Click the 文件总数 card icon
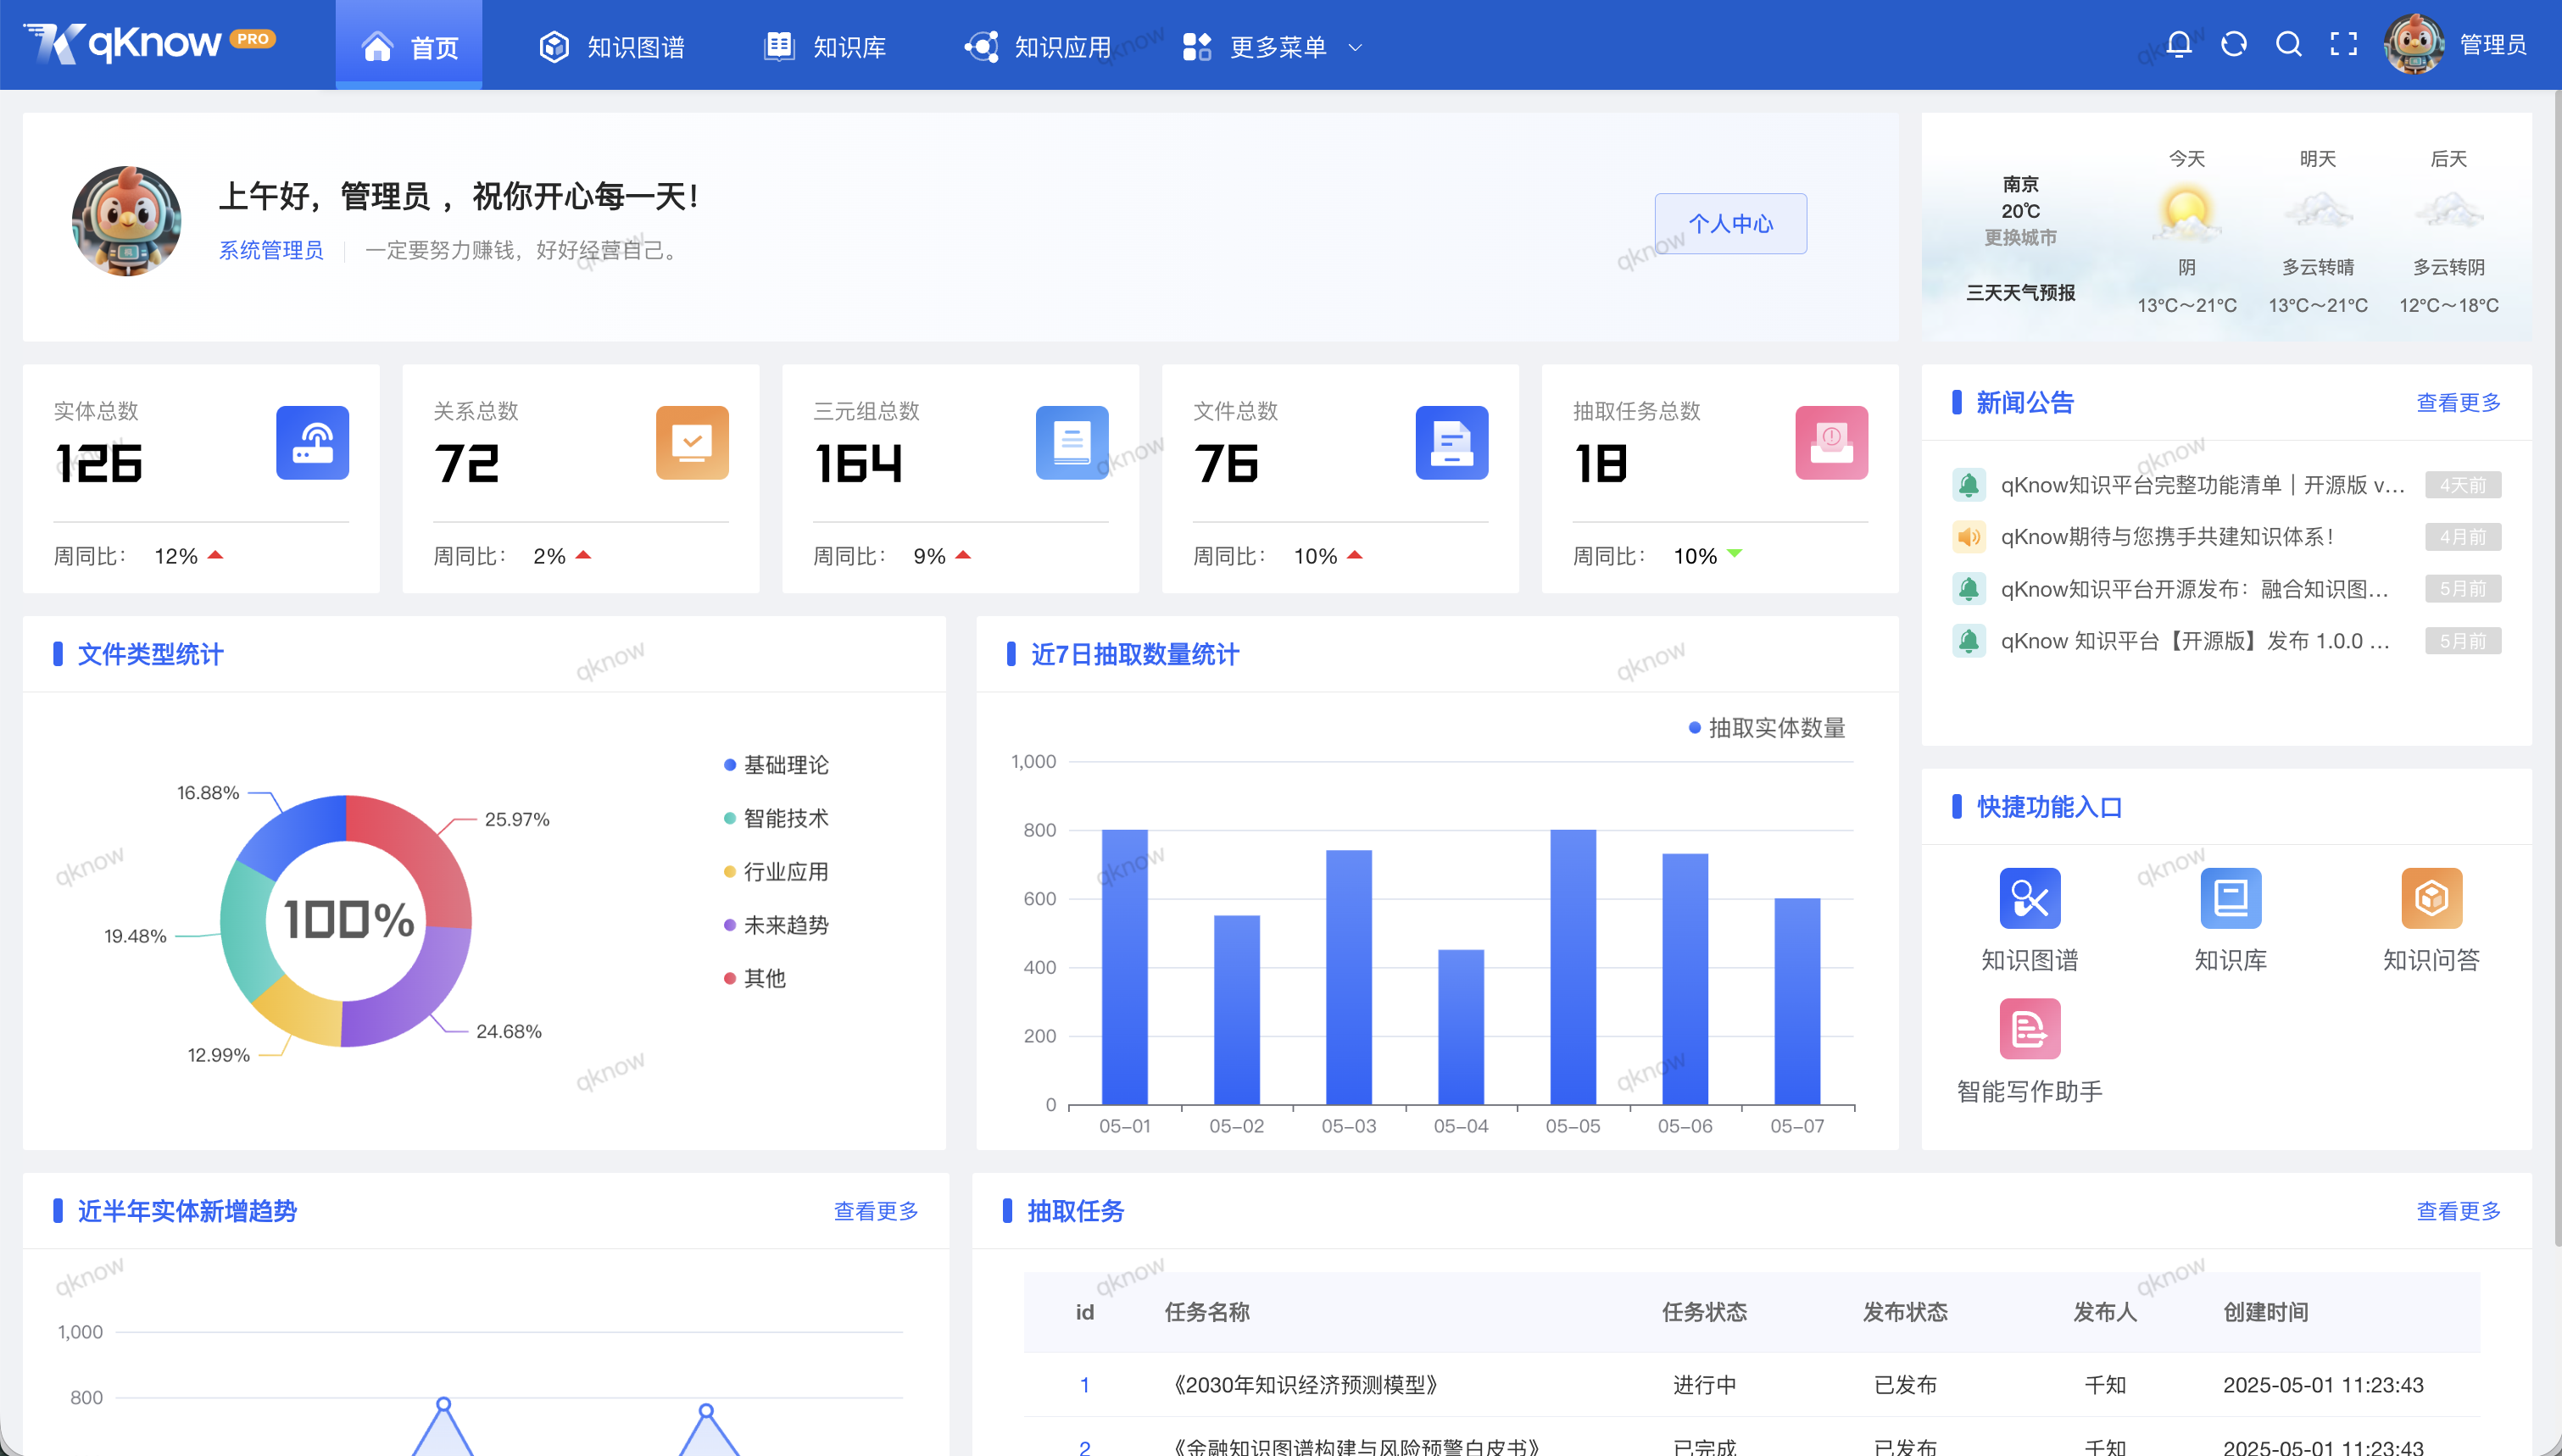This screenshot has width=2562, height=1456. 1452,443
